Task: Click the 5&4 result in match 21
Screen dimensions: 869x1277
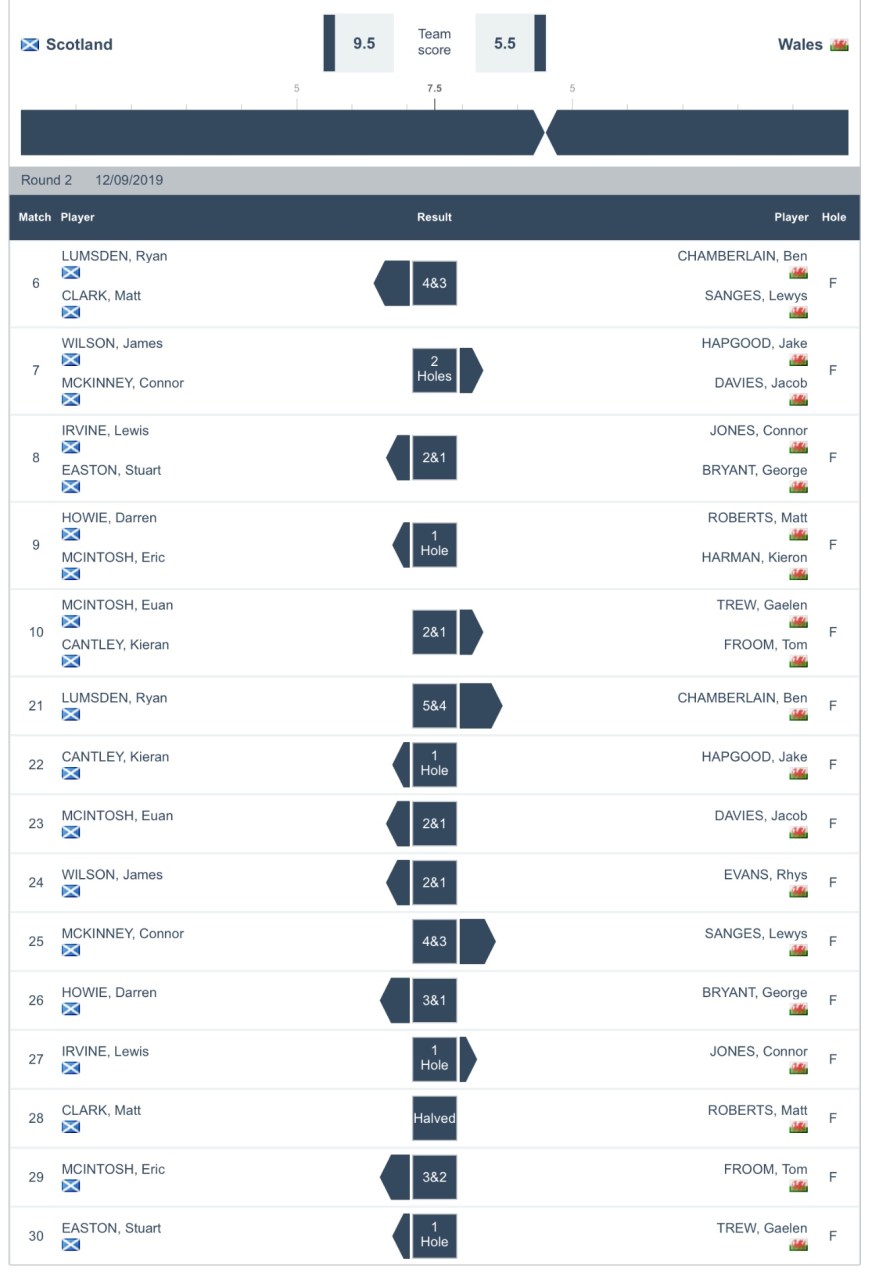Action: [434, 705]
